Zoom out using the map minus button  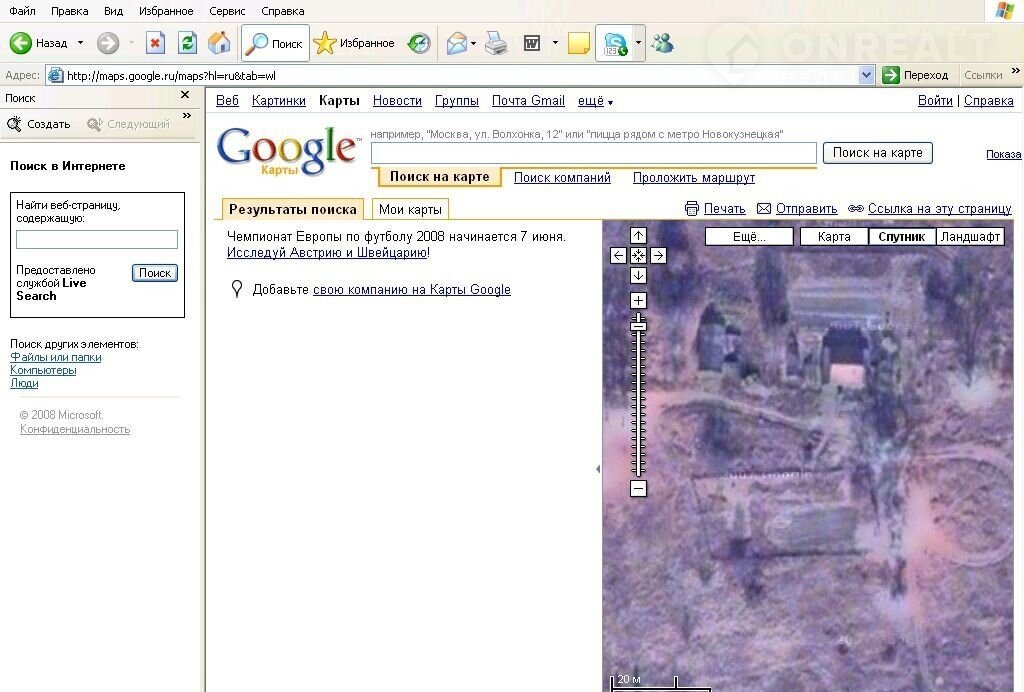(638, 489)
